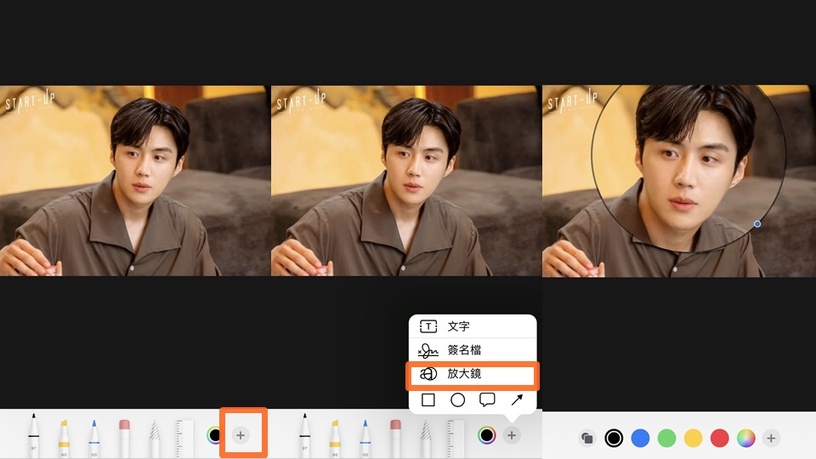The height and width of the screenshot is (459, 816).
Task: Select the magnifier loupe over the face
Action: (688, 168)
